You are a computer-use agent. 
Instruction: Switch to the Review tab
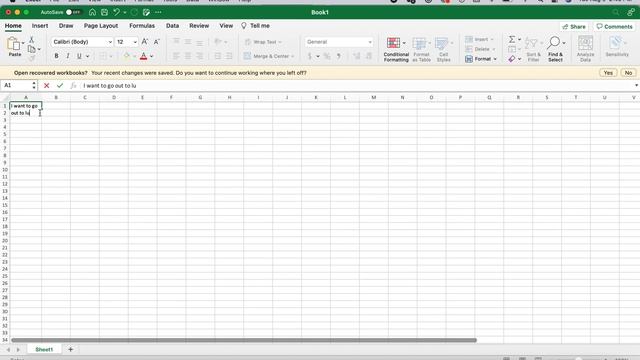click(199, 26)
